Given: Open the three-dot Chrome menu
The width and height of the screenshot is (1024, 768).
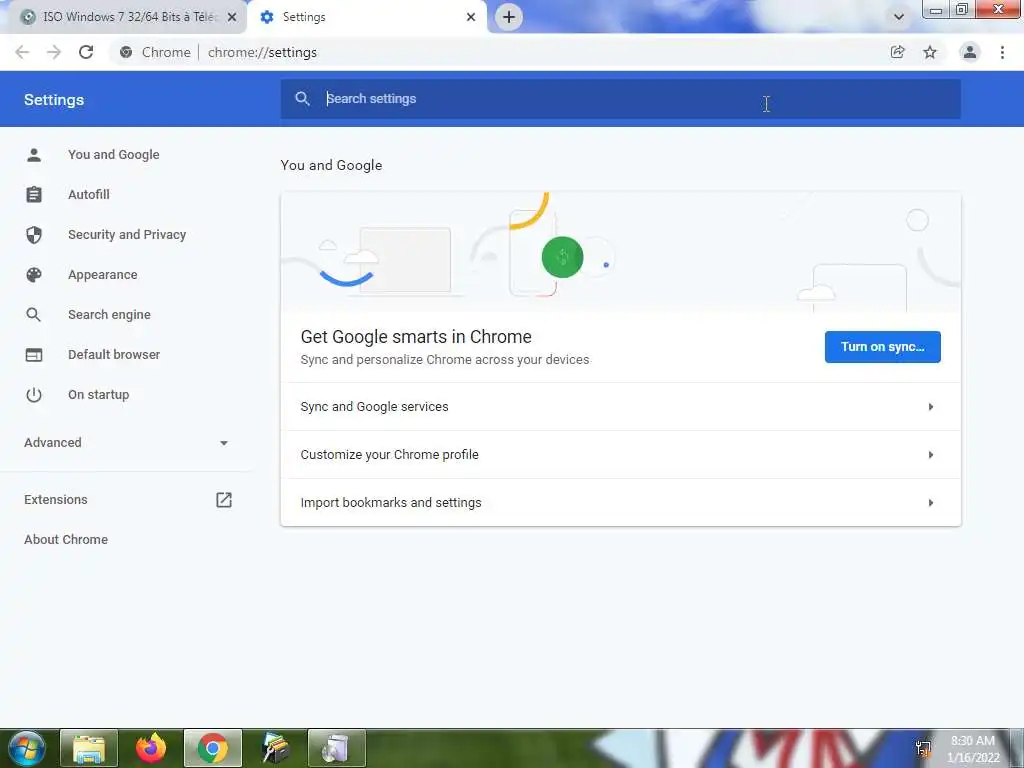Looking at the screenshot, I should click(1002, 52).
